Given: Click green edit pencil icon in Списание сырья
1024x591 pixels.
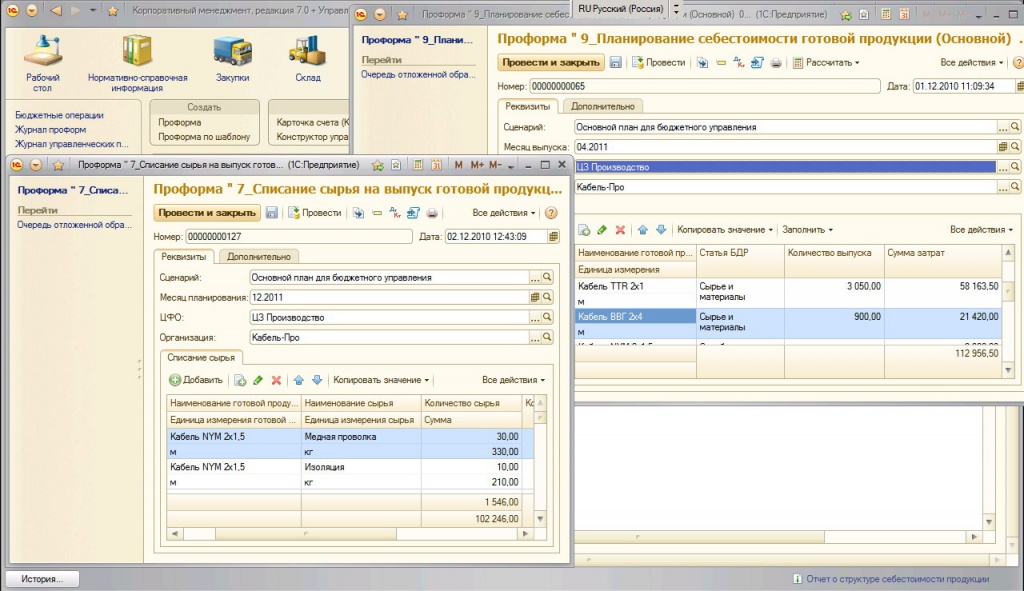Looking at the screenshot, I should click(x=258, y=380).
